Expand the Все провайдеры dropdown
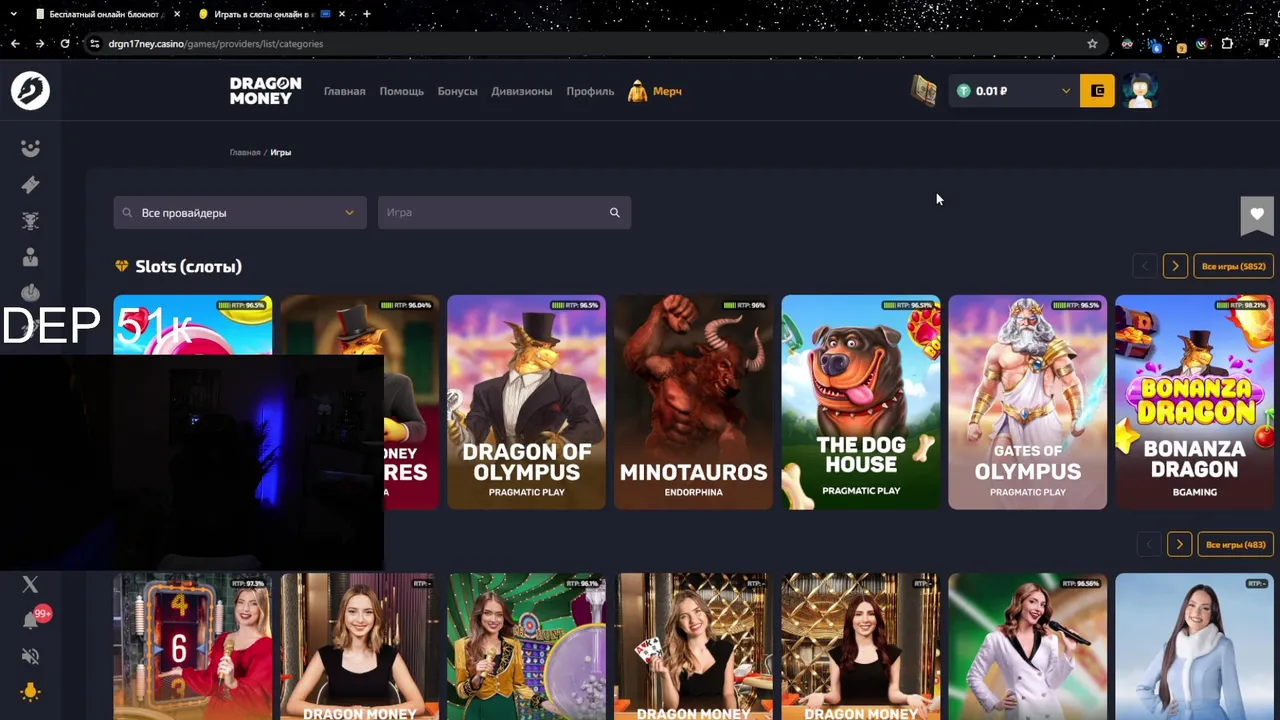 click(239, 212)
